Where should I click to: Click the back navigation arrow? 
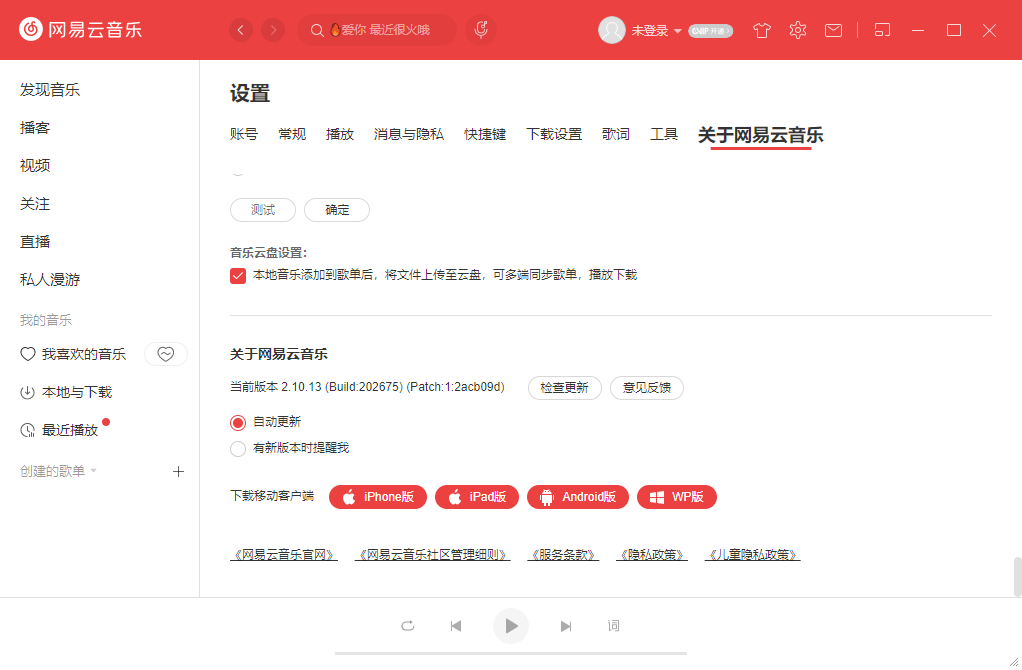241,30
